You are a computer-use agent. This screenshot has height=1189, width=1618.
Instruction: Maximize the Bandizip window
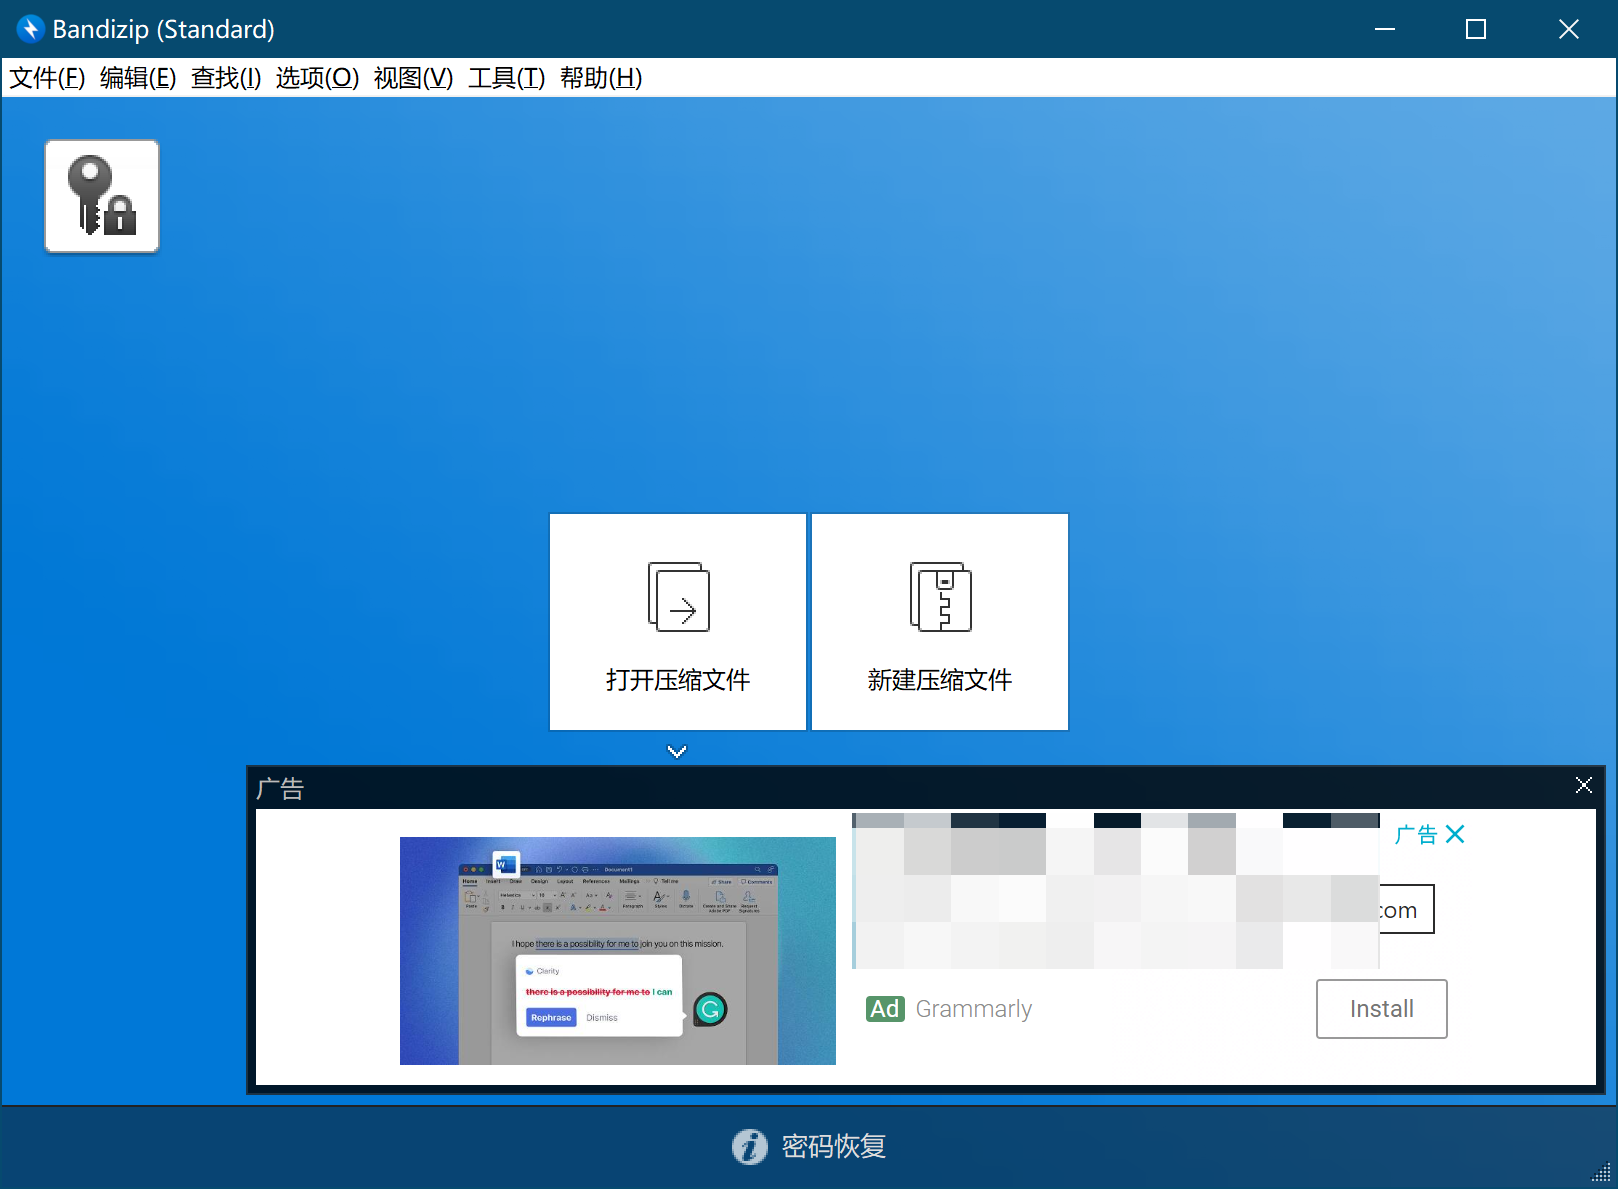[x=1476, y=29]
